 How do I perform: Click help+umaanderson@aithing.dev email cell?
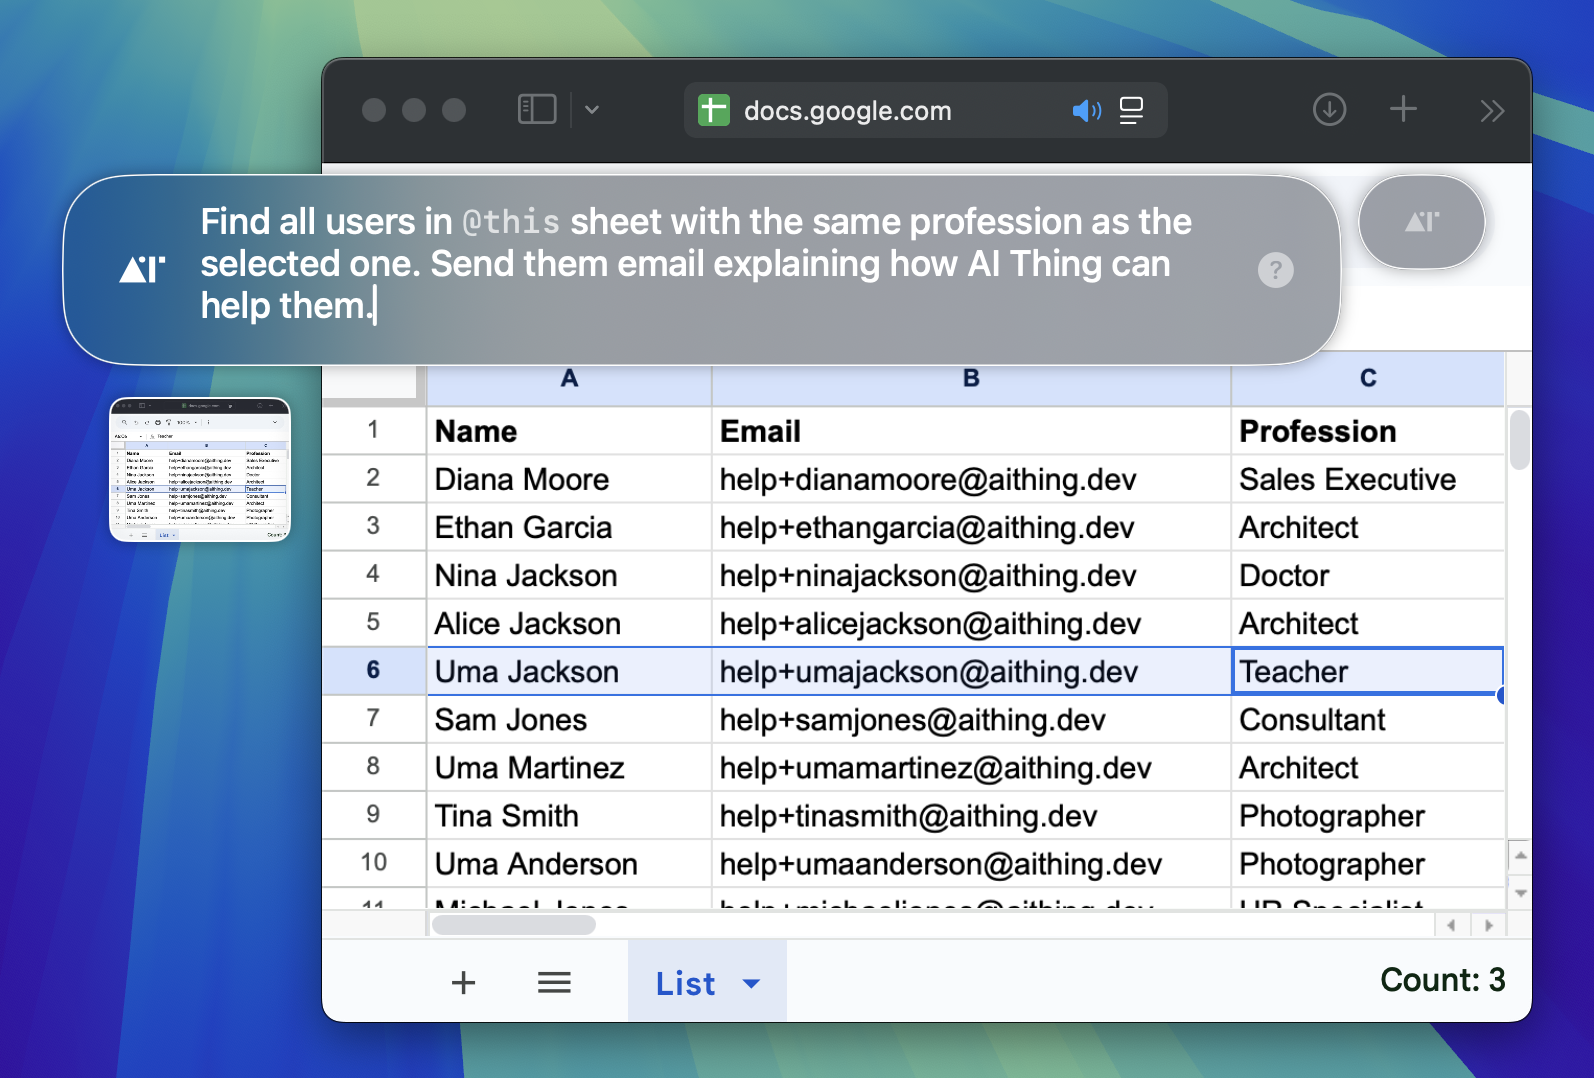pyautogui.click(x=971, y=863)
